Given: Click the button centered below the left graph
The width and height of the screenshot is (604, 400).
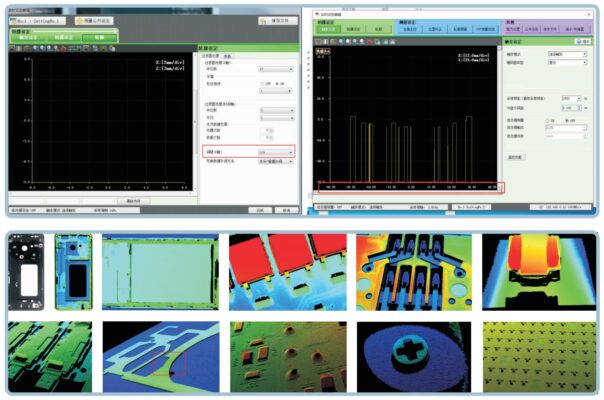Looking at the screenshot, I should (133, 201).
